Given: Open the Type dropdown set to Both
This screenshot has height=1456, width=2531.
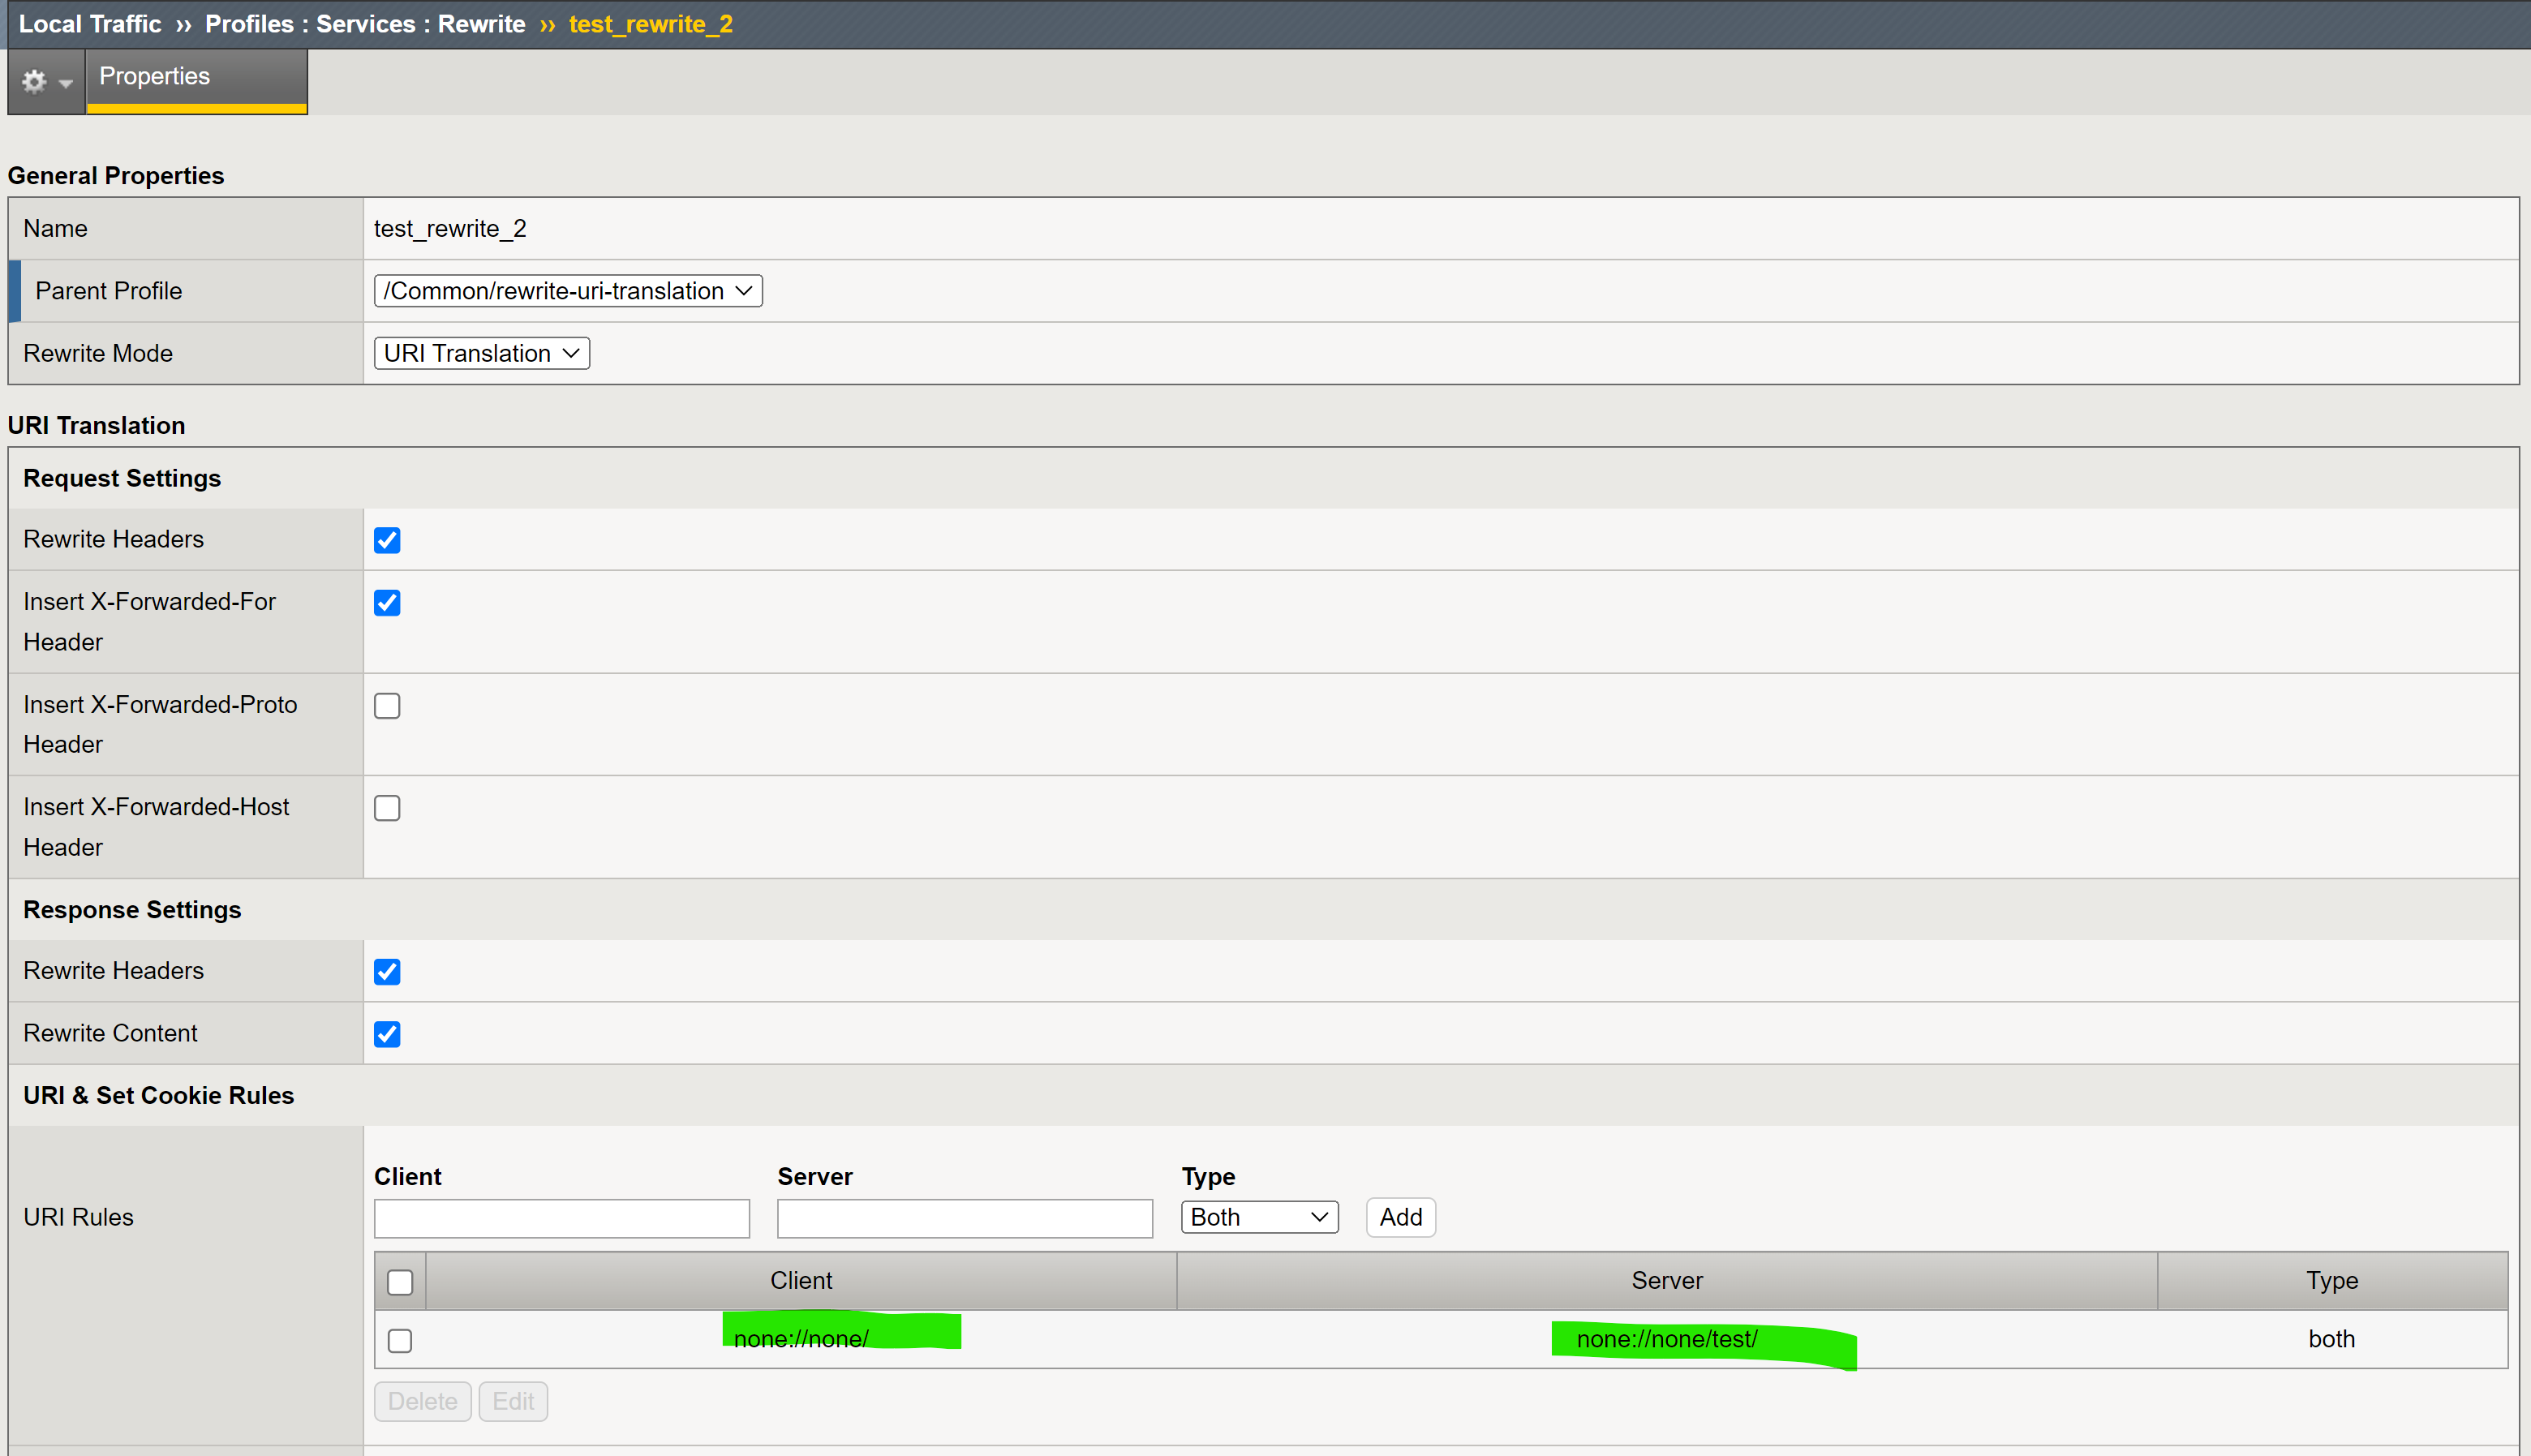Looking at the screenshot, I should [1258, 1217].
